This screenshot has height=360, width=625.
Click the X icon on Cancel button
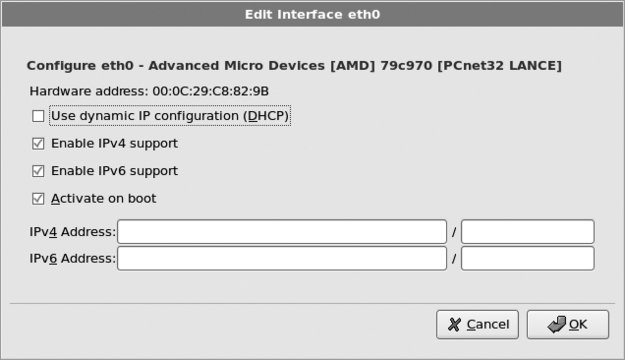click(454, 325)
